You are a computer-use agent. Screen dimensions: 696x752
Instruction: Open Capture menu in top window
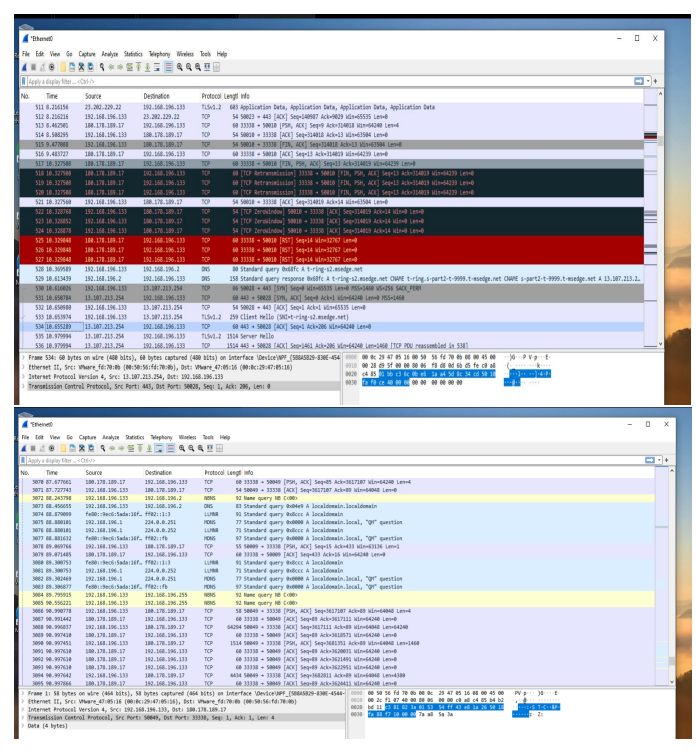pyautogui.click(x=87, y=54)
